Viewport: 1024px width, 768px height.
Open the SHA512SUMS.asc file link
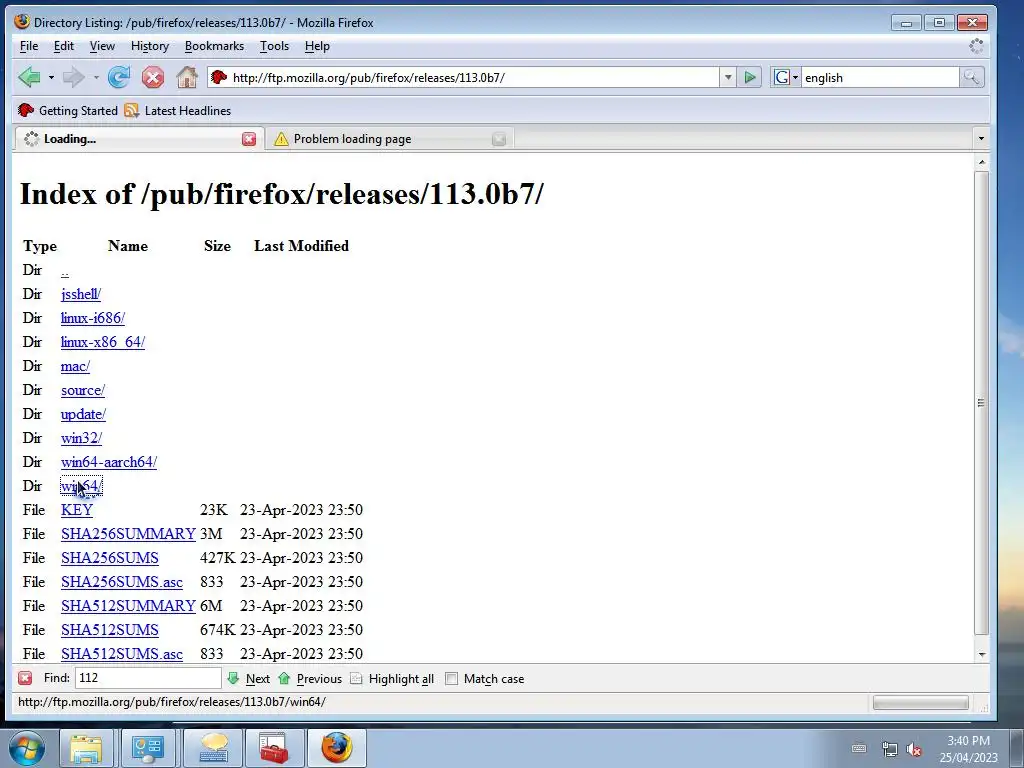click(121, 654)
